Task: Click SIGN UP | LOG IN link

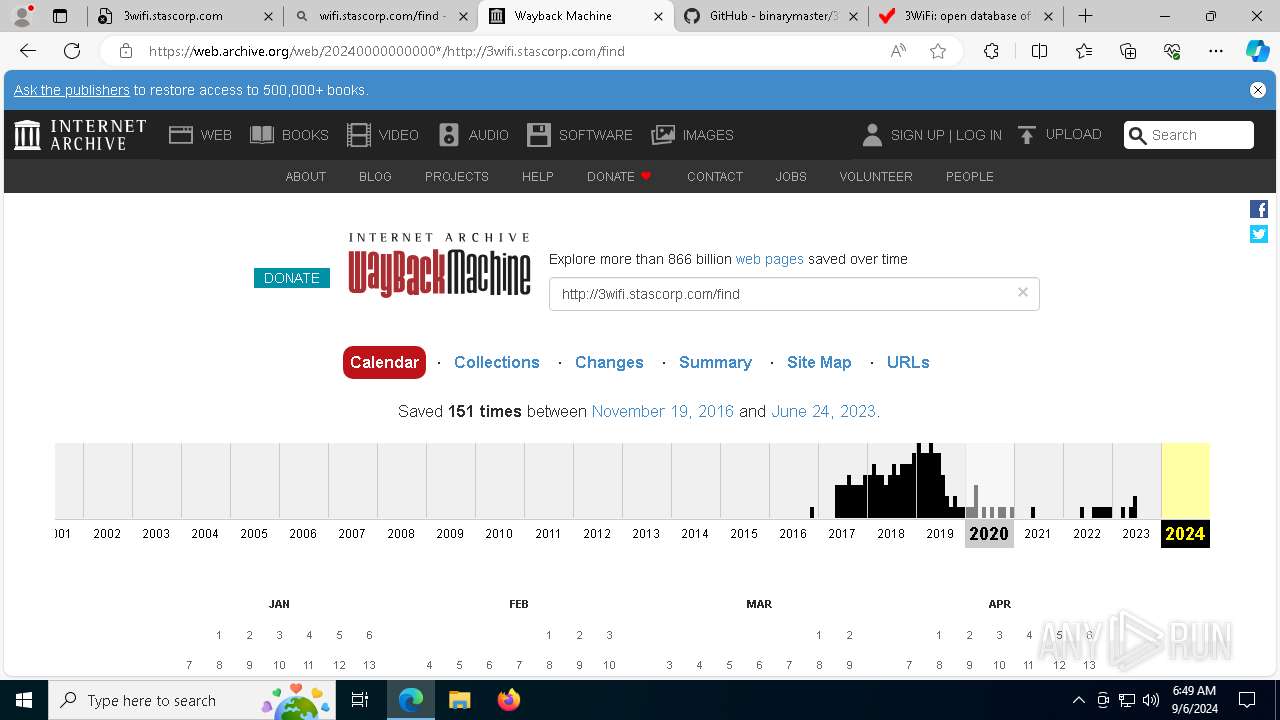Action: pos(946,135)
